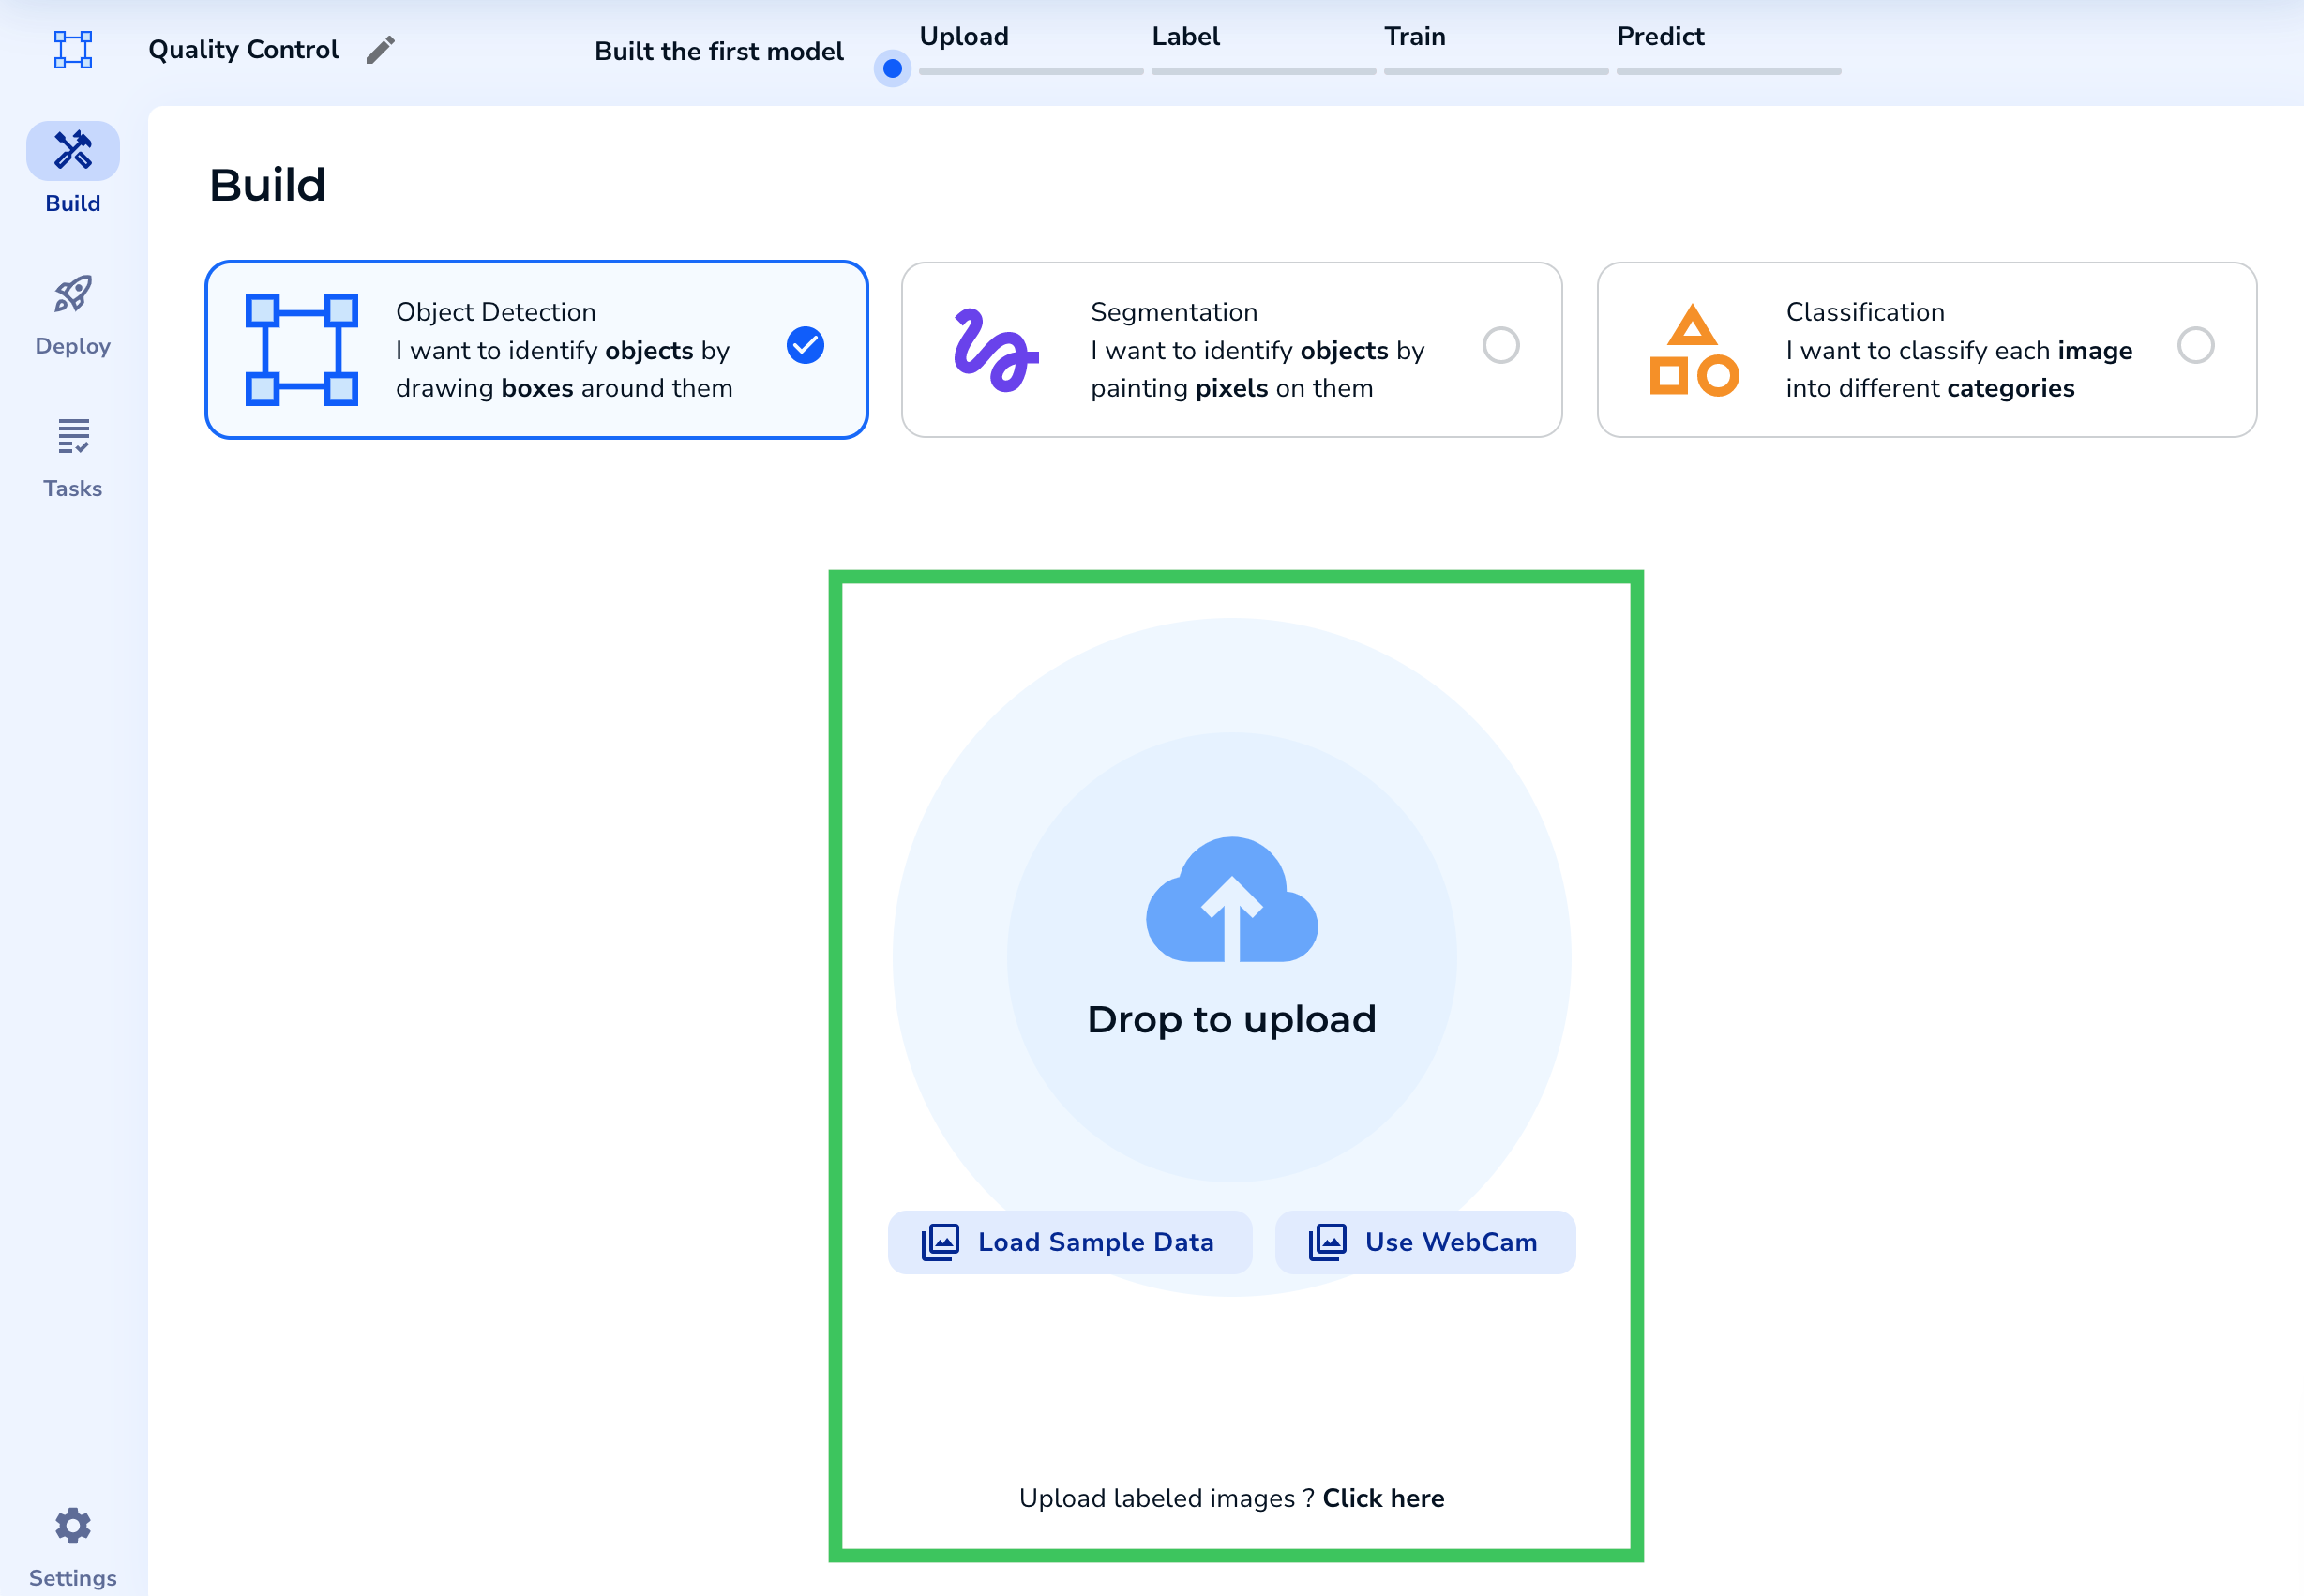
Task: Go to the Label progress step
Action: [x=1186, y=37]
